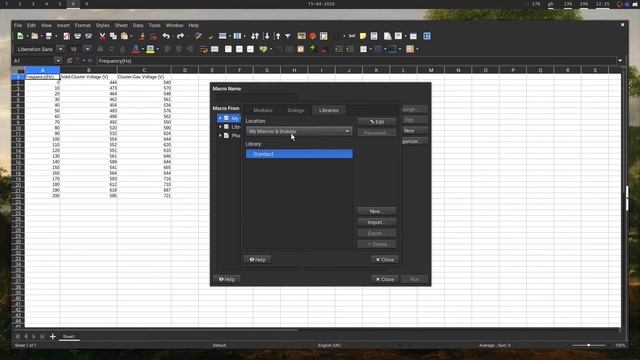Click the green plus Add Decimal Place icon
The image size is (640, 360).
tap(313, 49)
